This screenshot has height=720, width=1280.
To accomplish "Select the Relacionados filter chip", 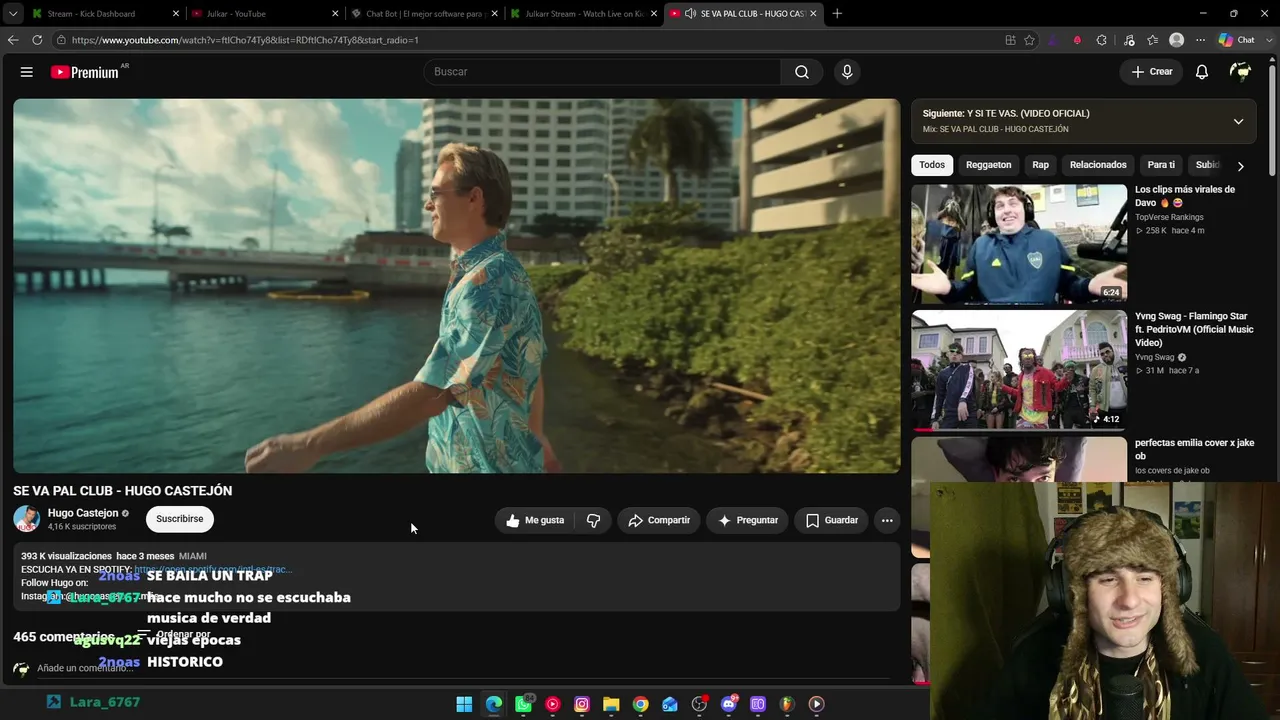I will click(x=1098, y=165).
